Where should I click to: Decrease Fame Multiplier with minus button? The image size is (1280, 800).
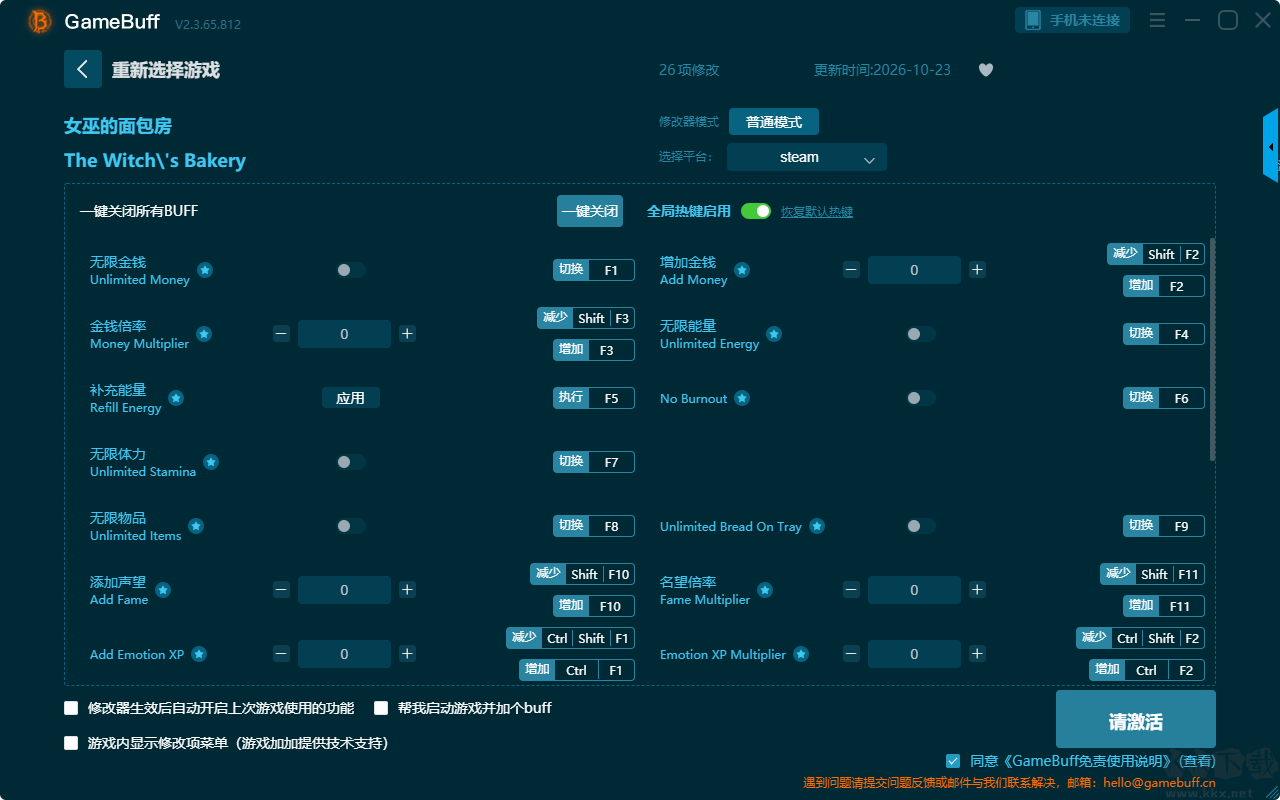(x=851, y=590)
